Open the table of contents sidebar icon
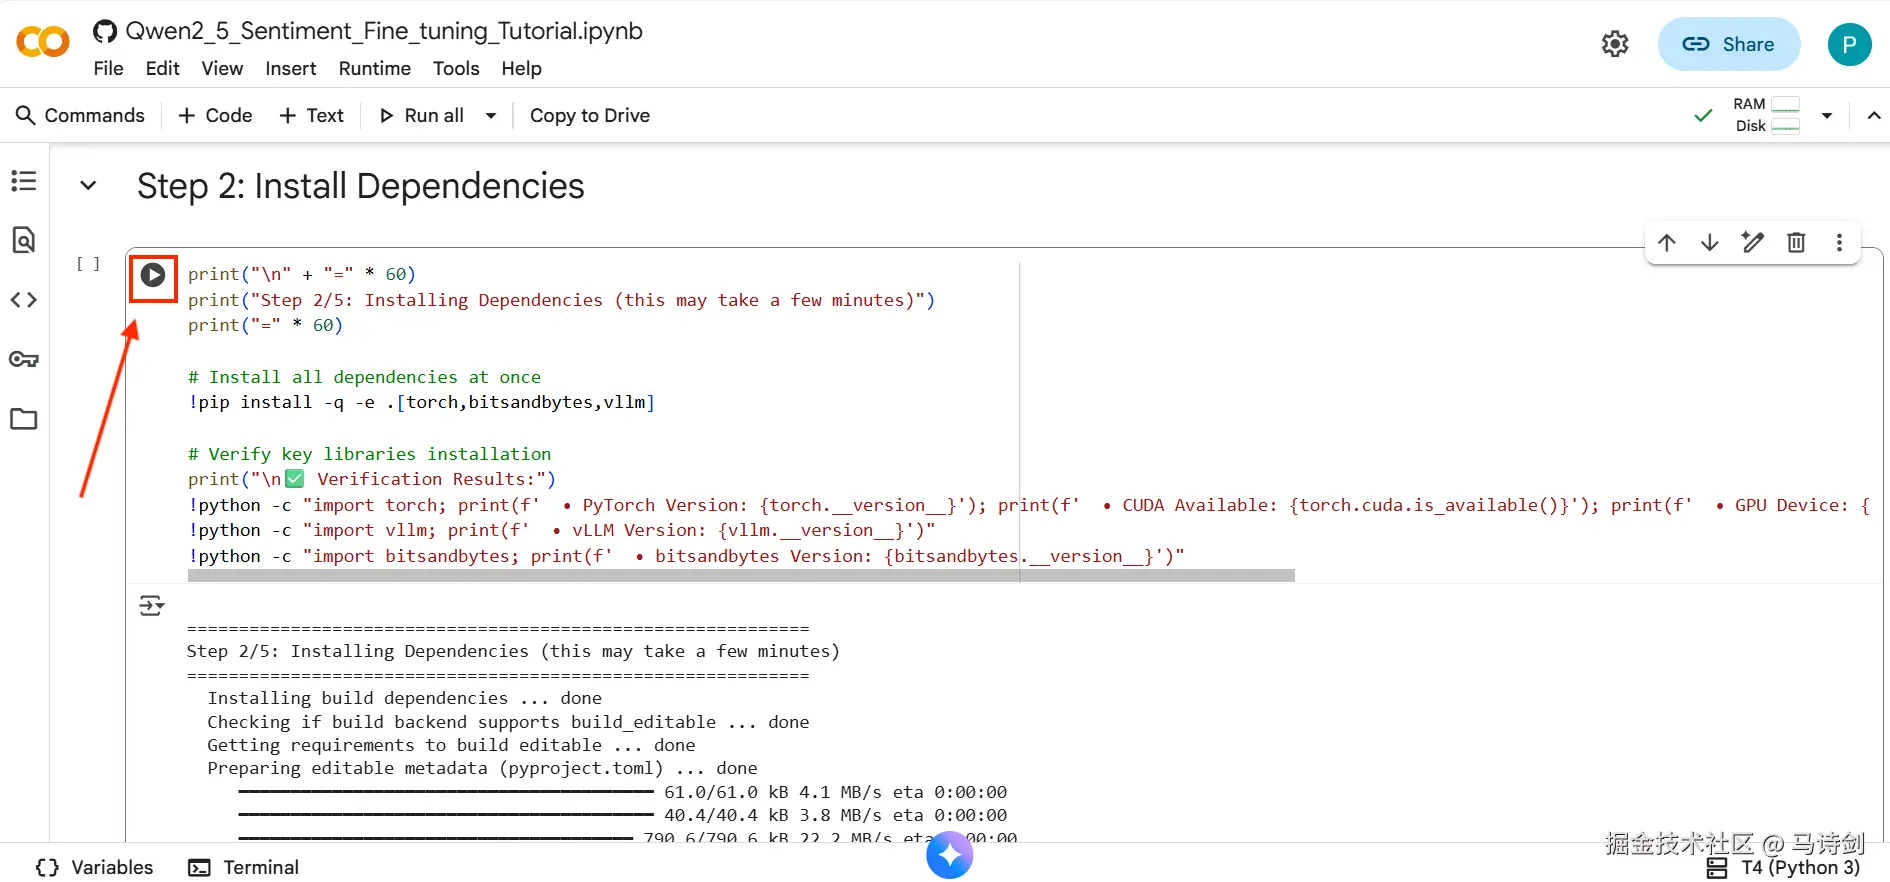The image size is (1890, 882). 24,181
